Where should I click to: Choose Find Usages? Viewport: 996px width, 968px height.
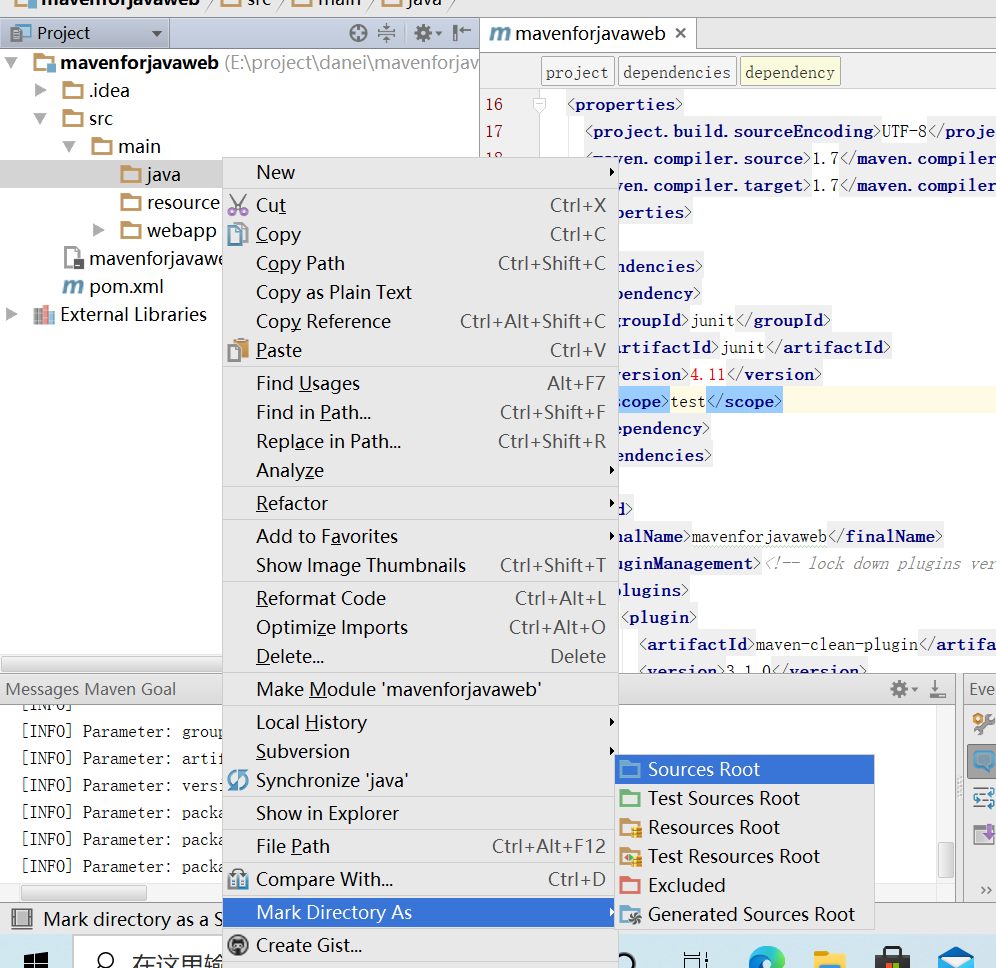[x=421, y=383]
